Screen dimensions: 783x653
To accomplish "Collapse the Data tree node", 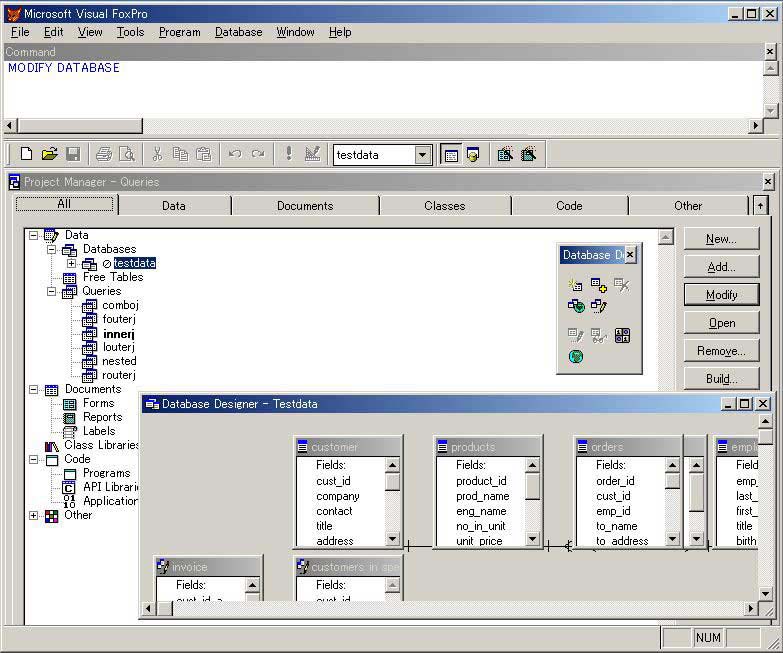I will (x=33, y=235).
